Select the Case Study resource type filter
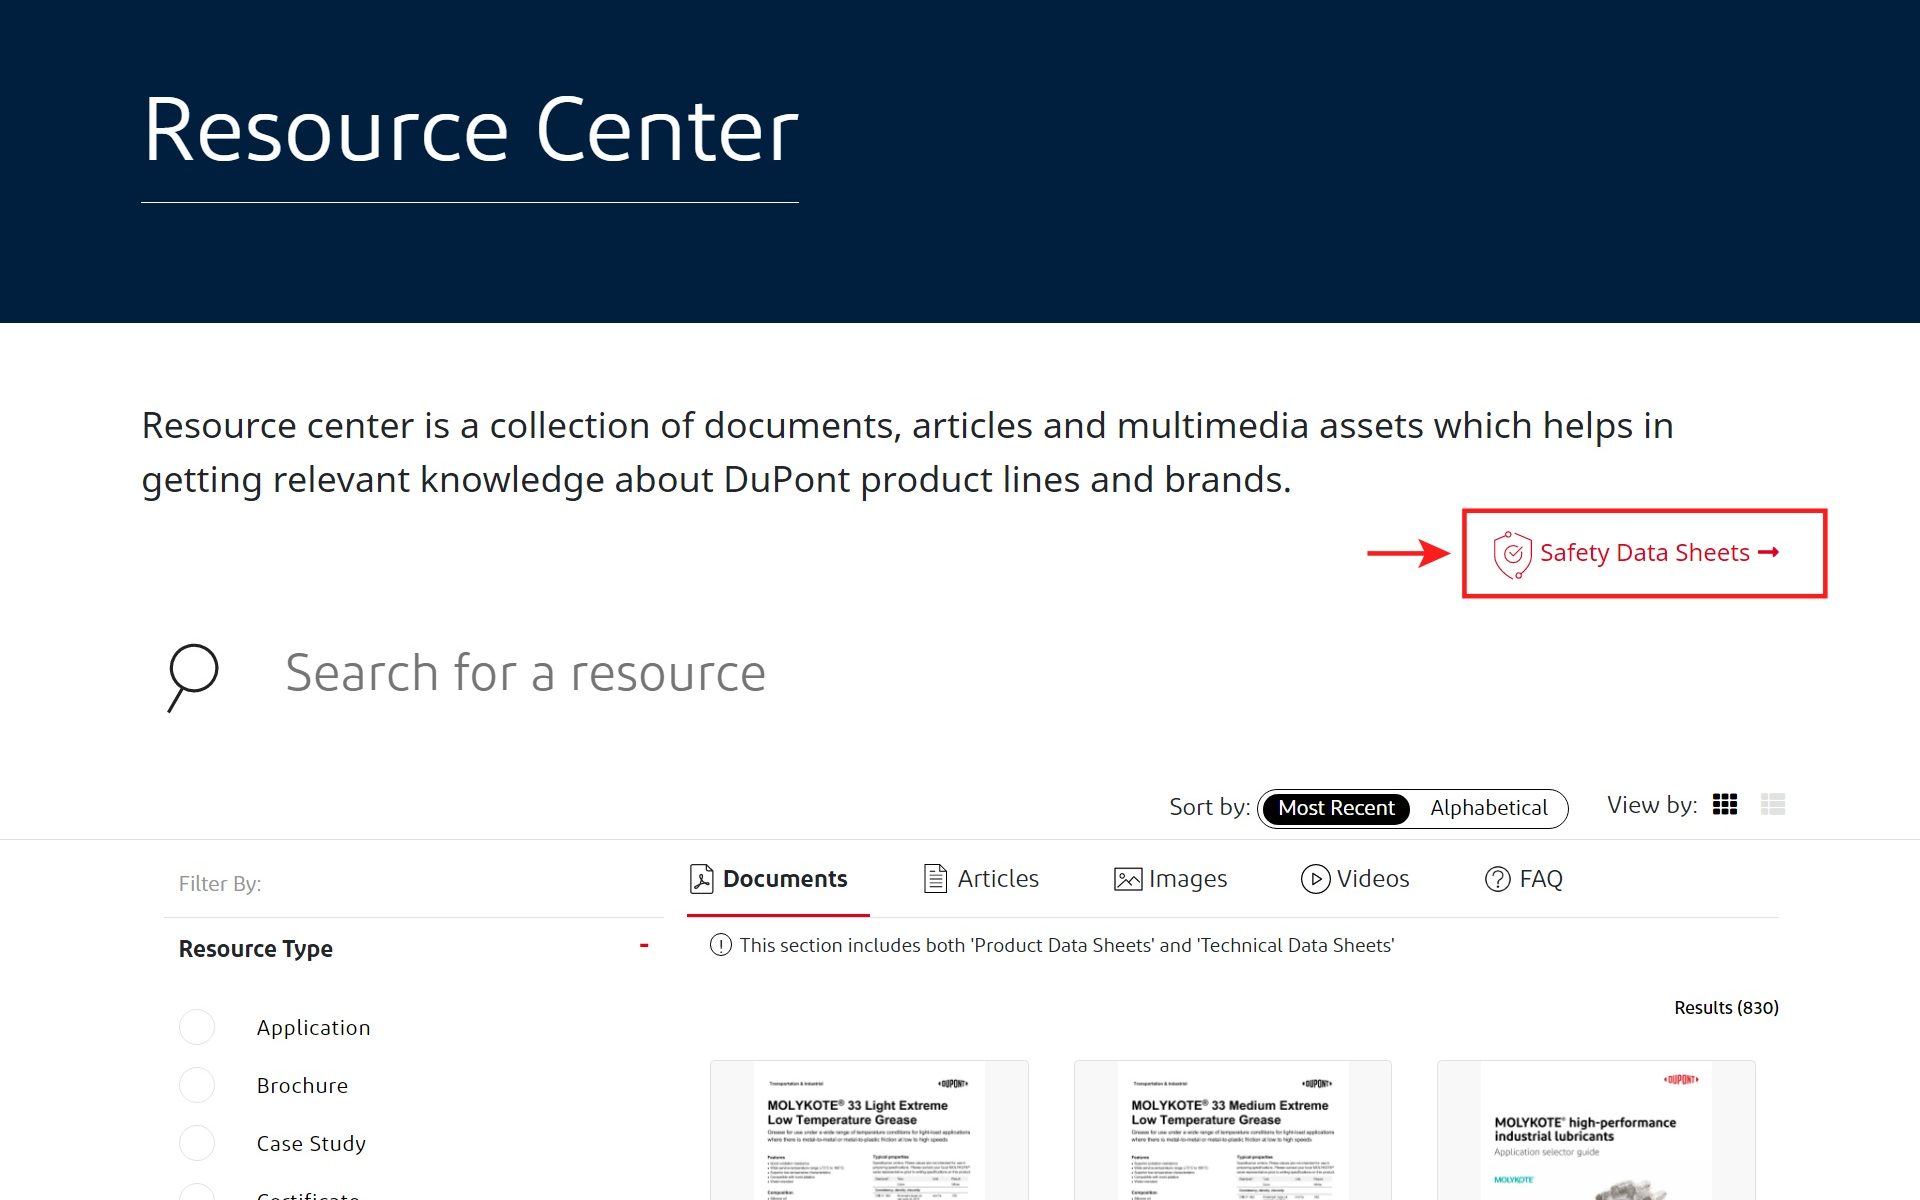This screenshot has height=1200, width=1920. tap(197, 1143)
